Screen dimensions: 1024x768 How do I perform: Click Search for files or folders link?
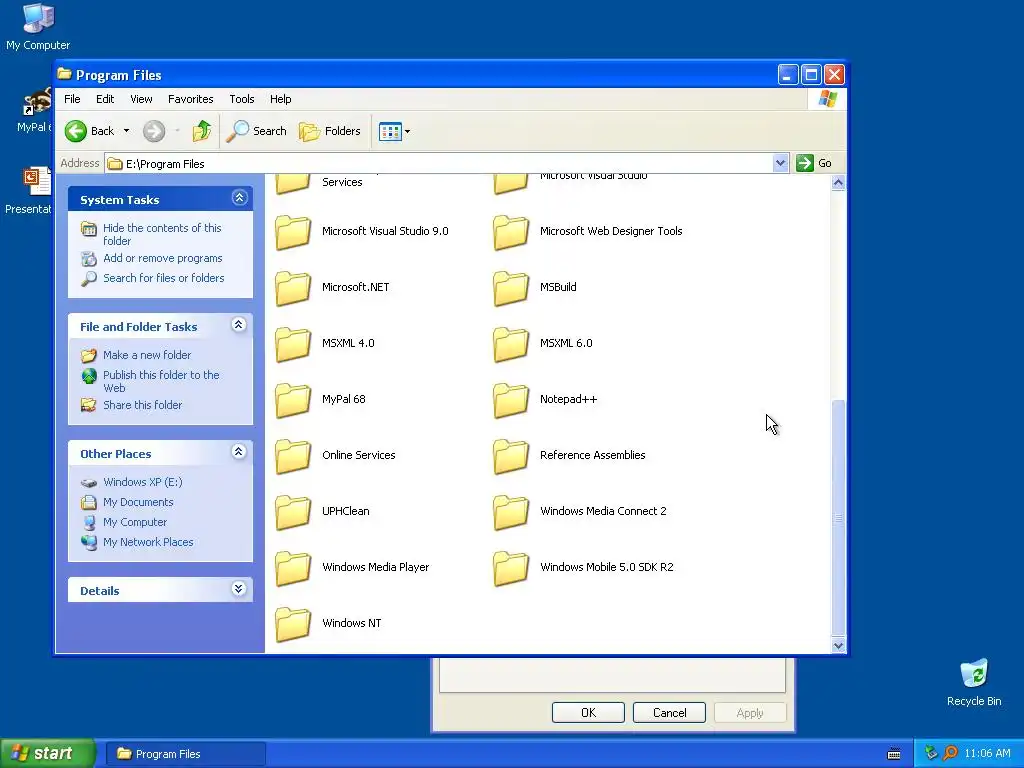(x=163, y=278)
